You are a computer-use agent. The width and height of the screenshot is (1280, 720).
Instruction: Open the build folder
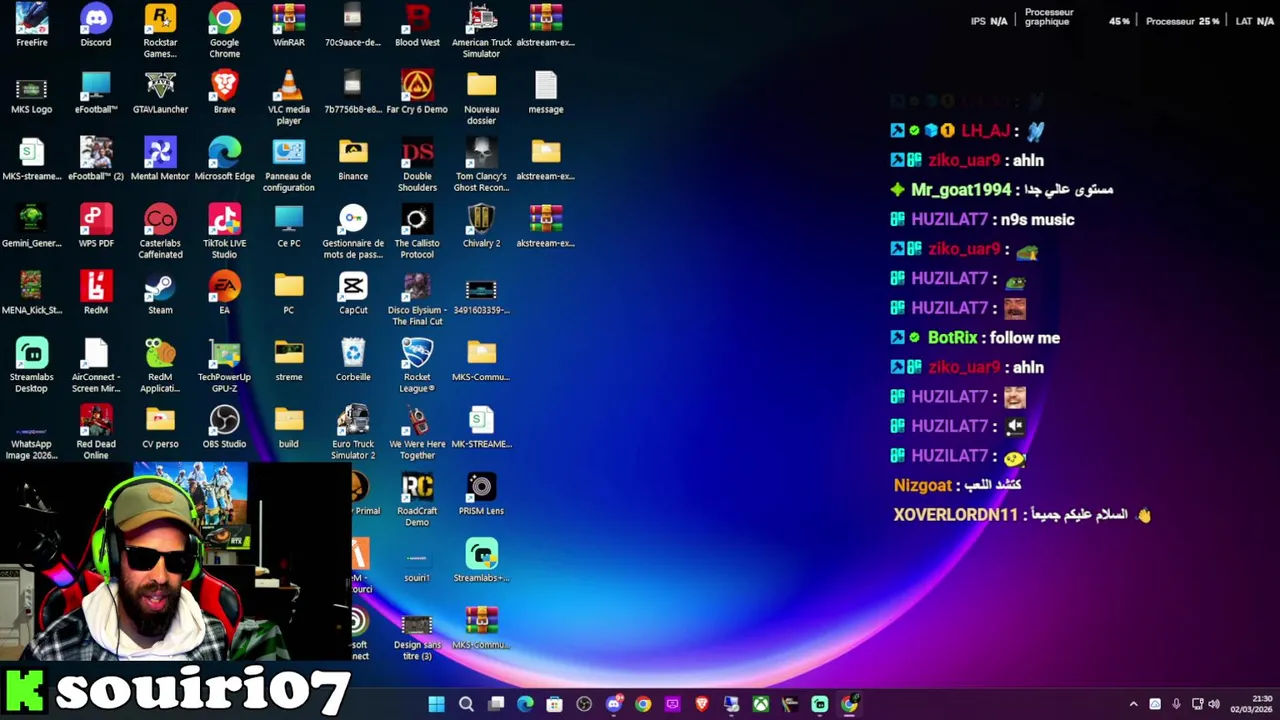point(289,428)
